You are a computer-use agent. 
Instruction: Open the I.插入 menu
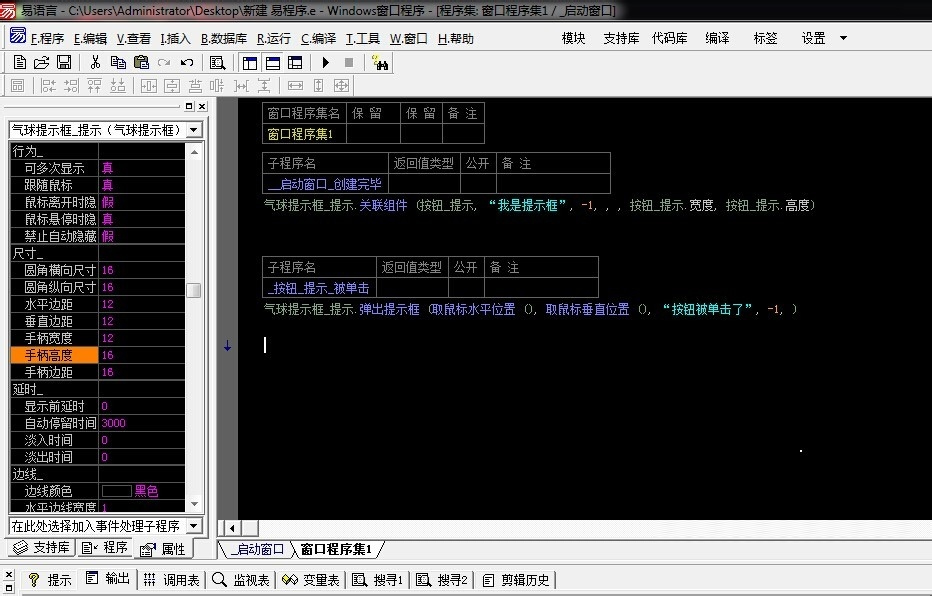point(175,39)
